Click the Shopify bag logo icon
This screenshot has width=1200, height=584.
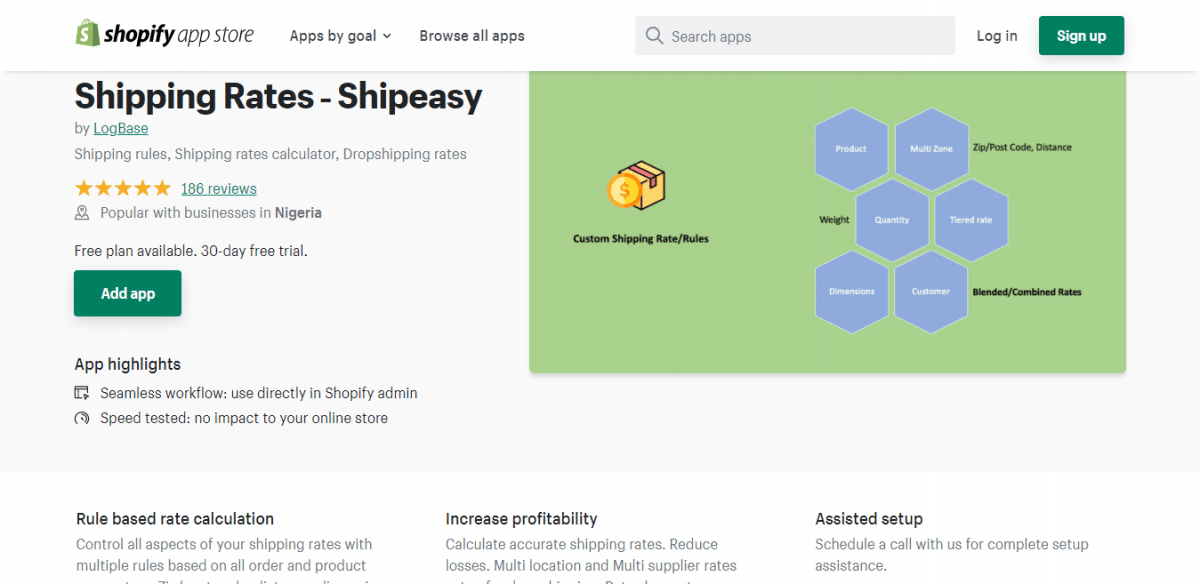[87, 34]
